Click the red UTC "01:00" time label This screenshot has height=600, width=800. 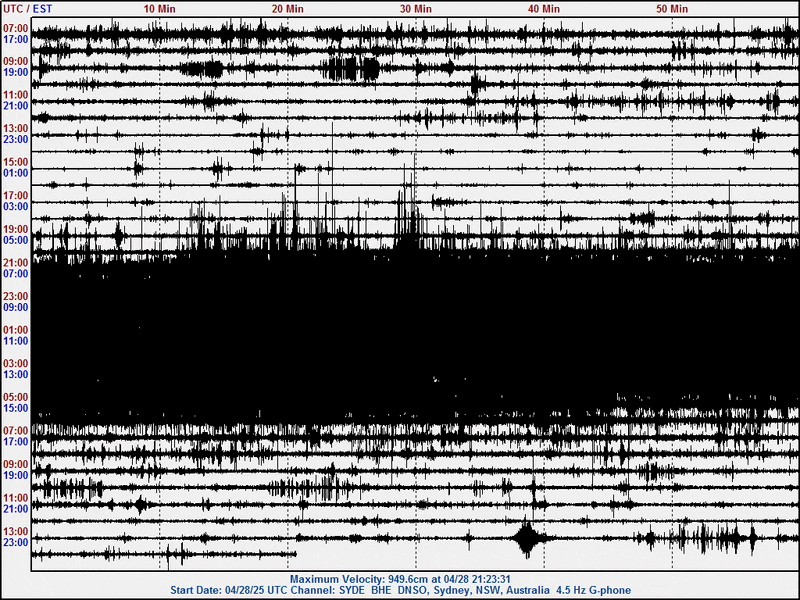tap(16, 330)
